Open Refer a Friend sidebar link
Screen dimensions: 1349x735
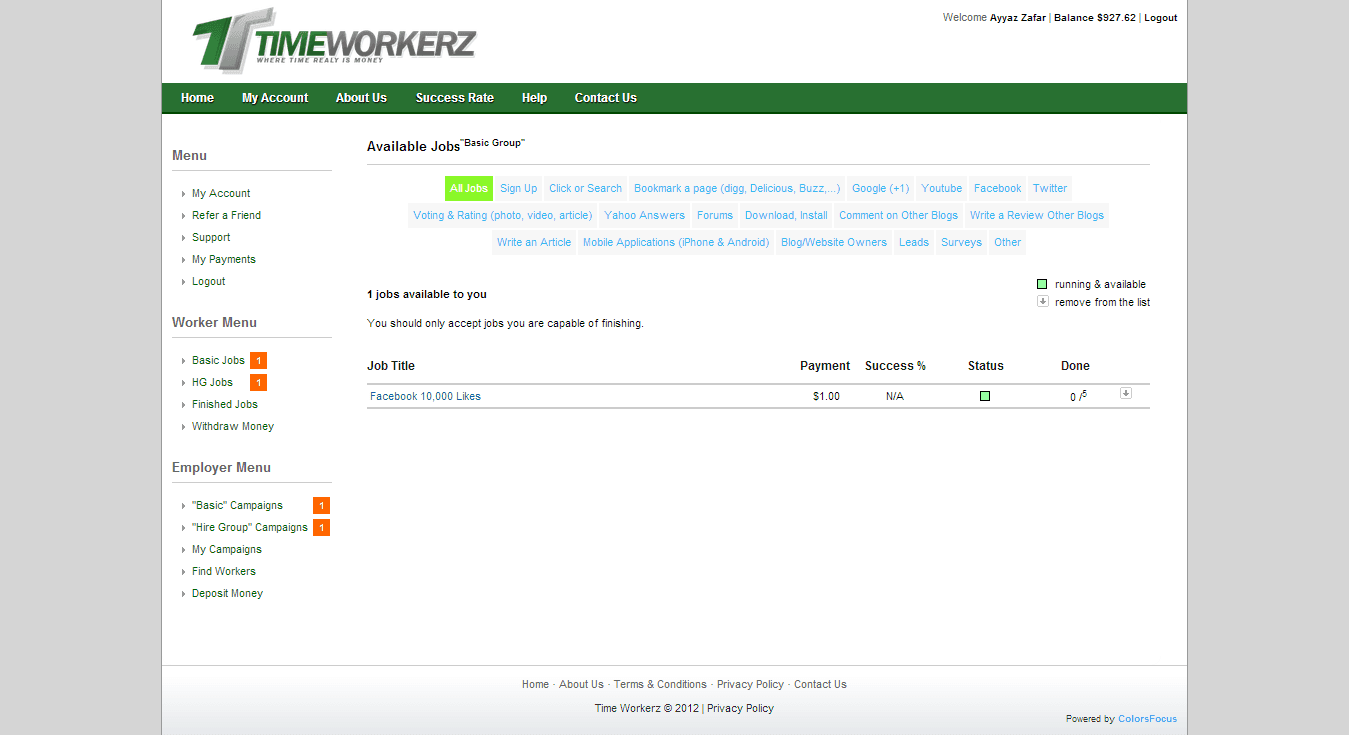(x=226, y=216)
